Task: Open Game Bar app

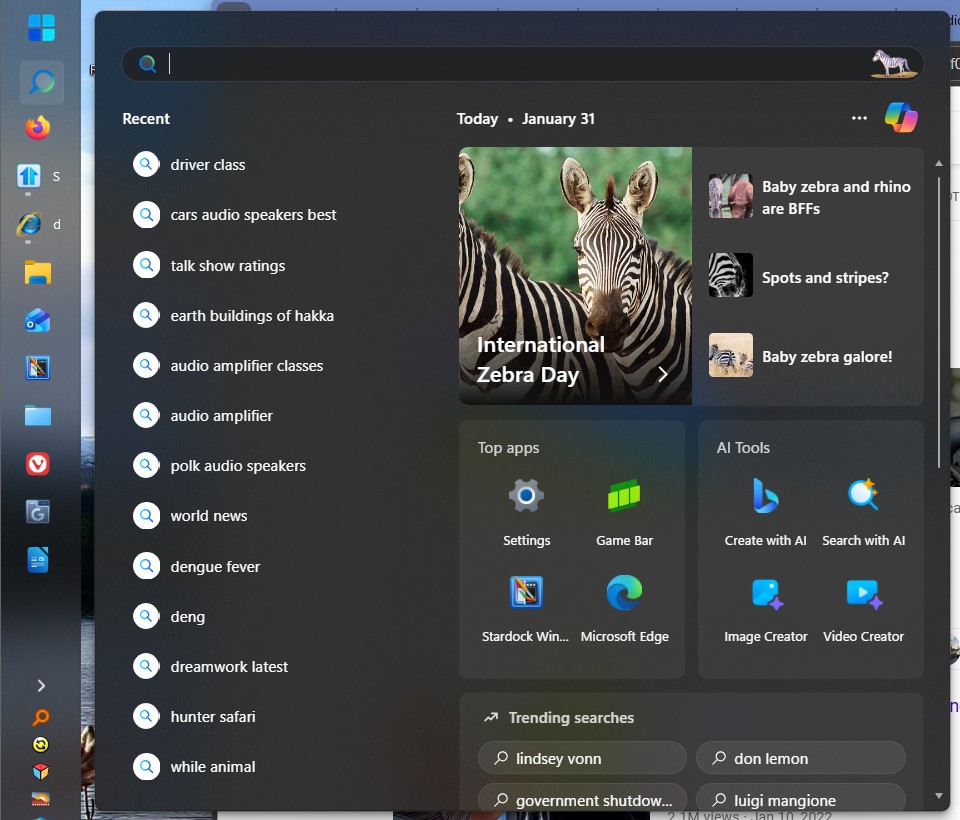Action: (x=624, y=512)
